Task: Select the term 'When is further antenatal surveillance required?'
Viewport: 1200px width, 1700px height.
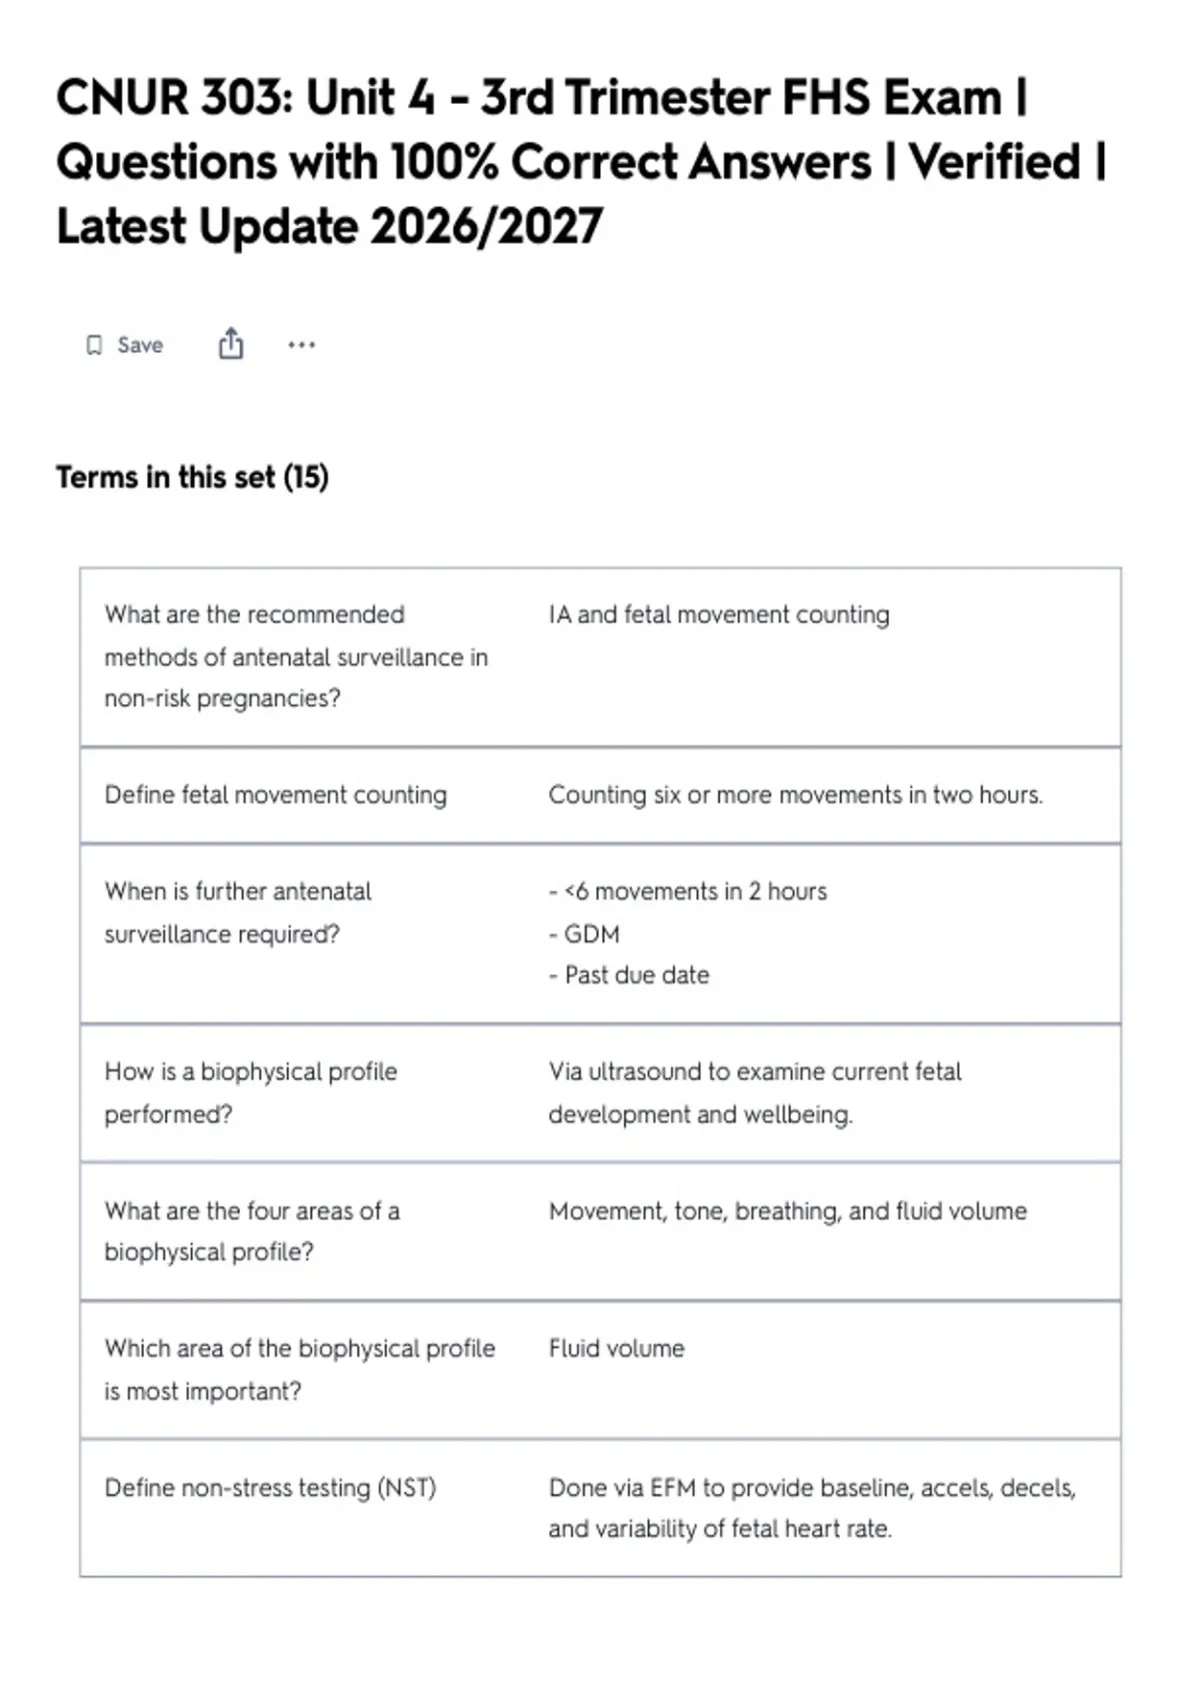Action: (x=238, y=912)
